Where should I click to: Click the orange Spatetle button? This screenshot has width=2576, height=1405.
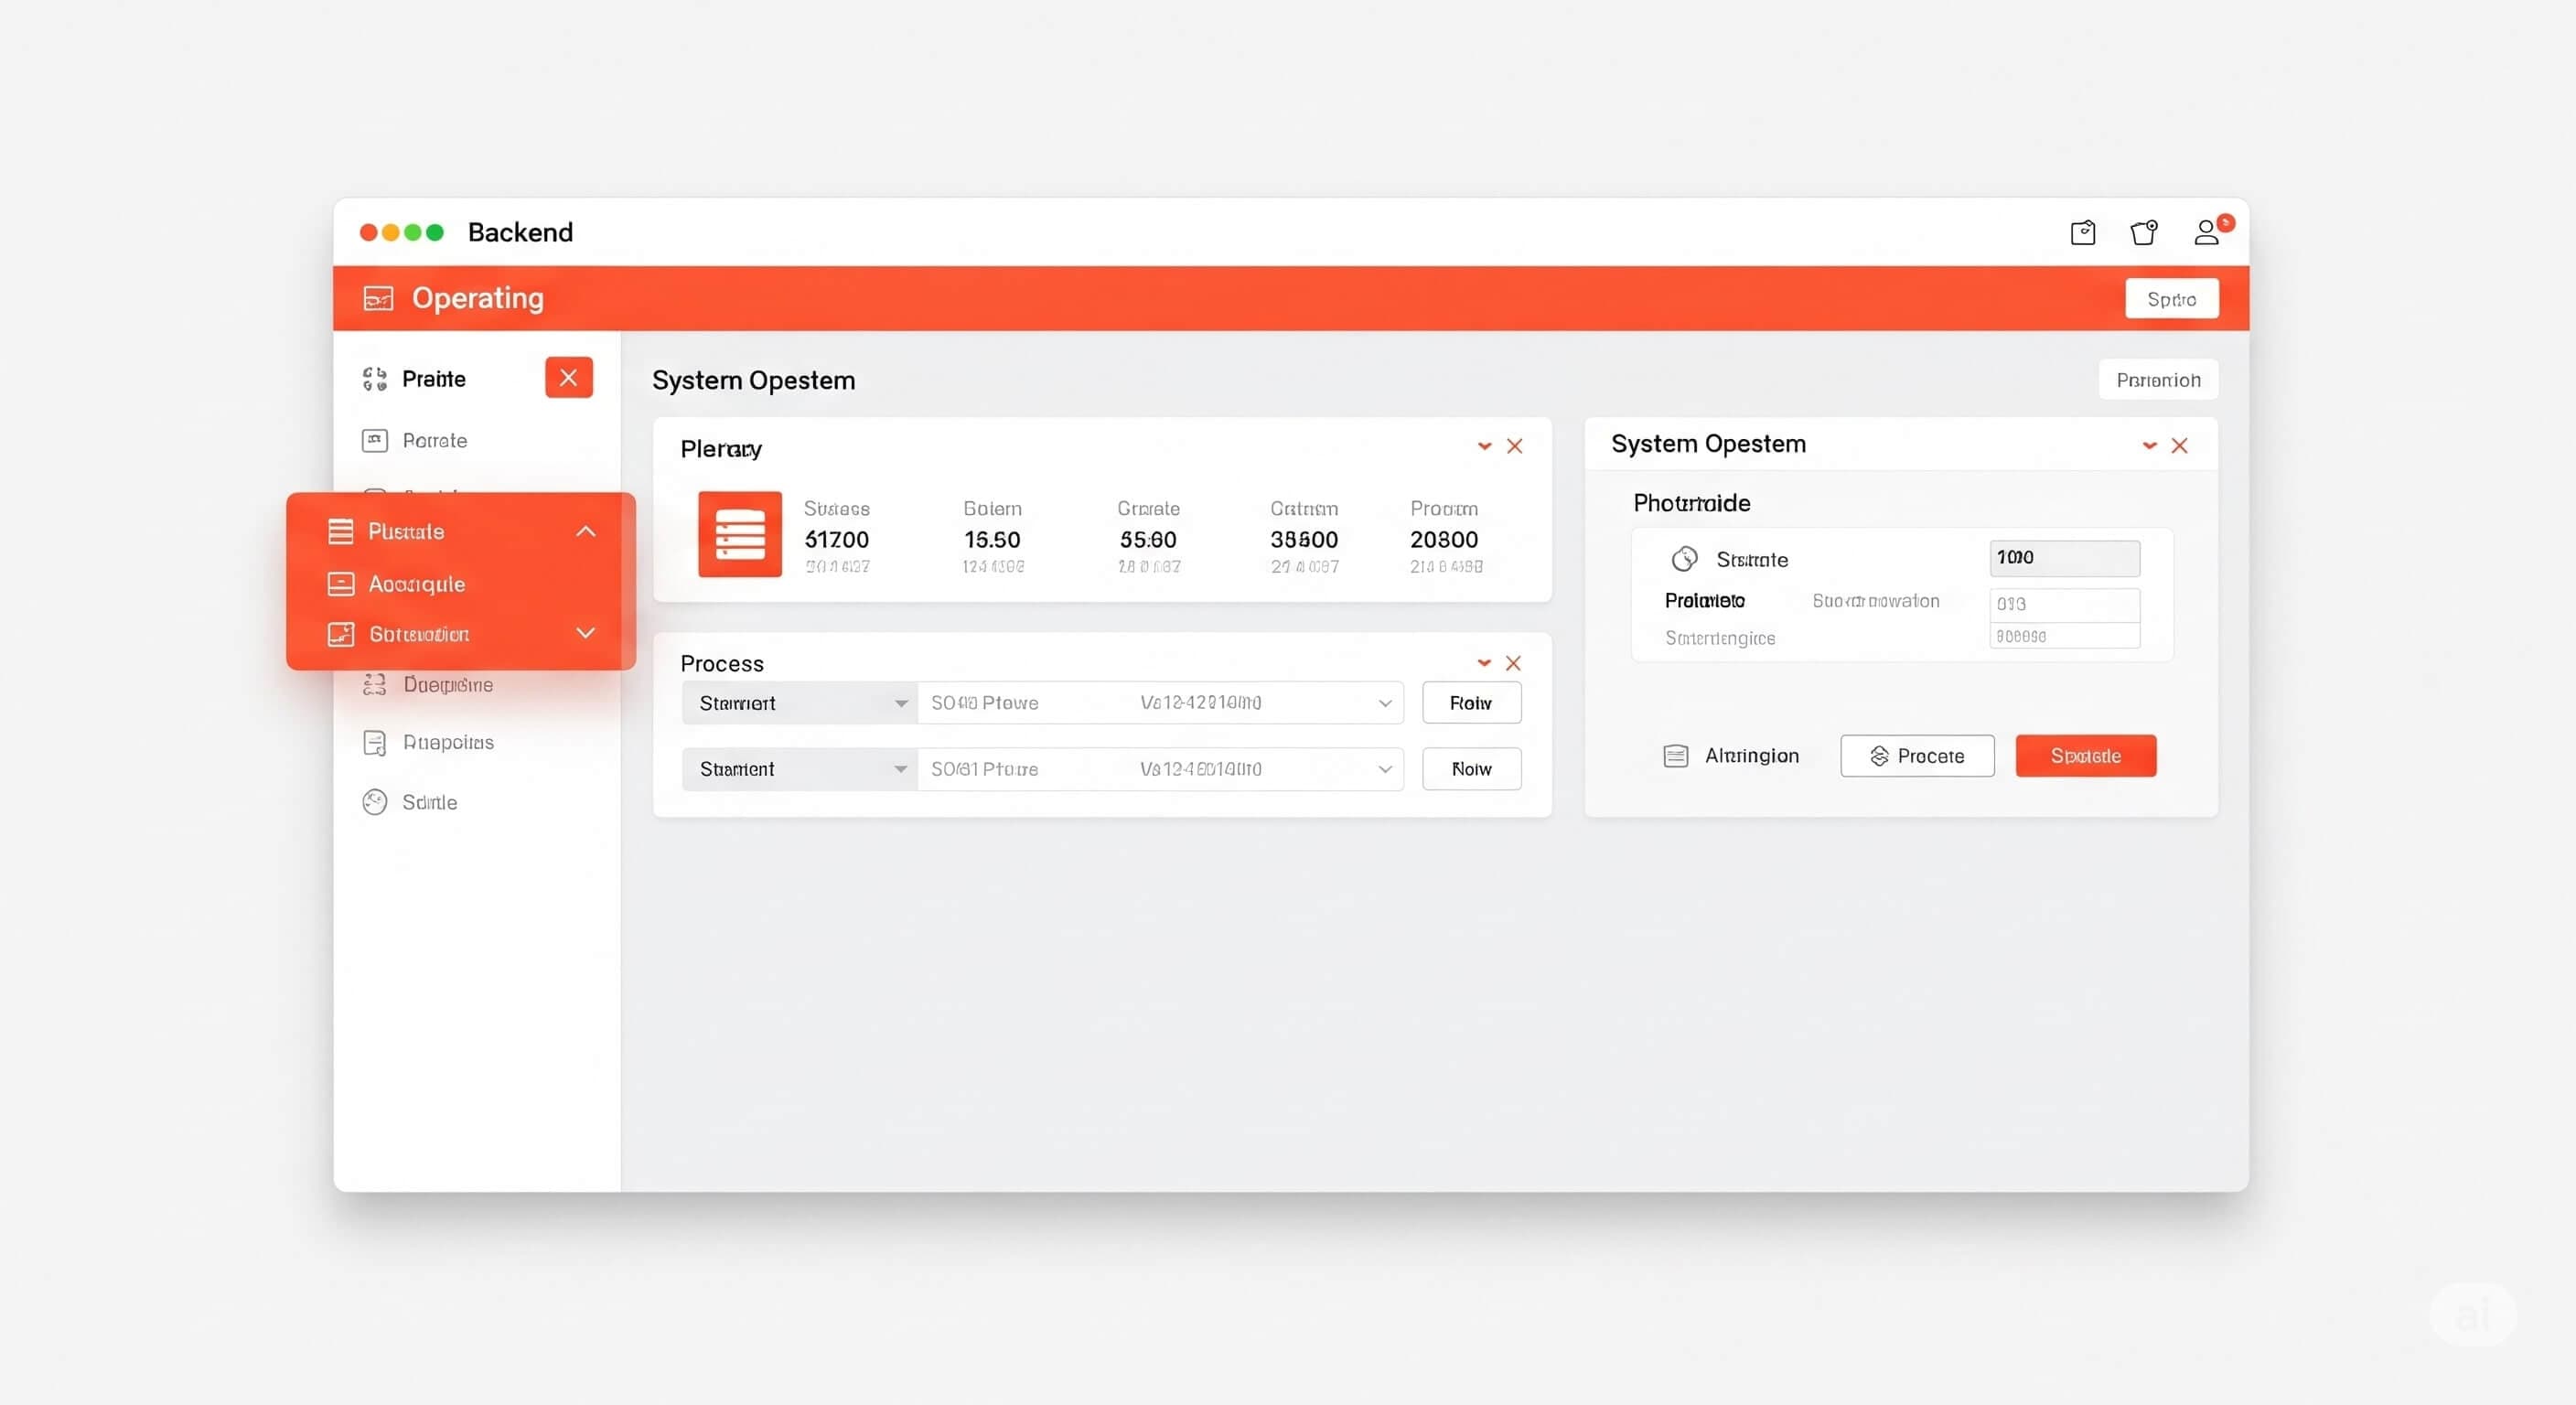click(x=2085, y=756)
